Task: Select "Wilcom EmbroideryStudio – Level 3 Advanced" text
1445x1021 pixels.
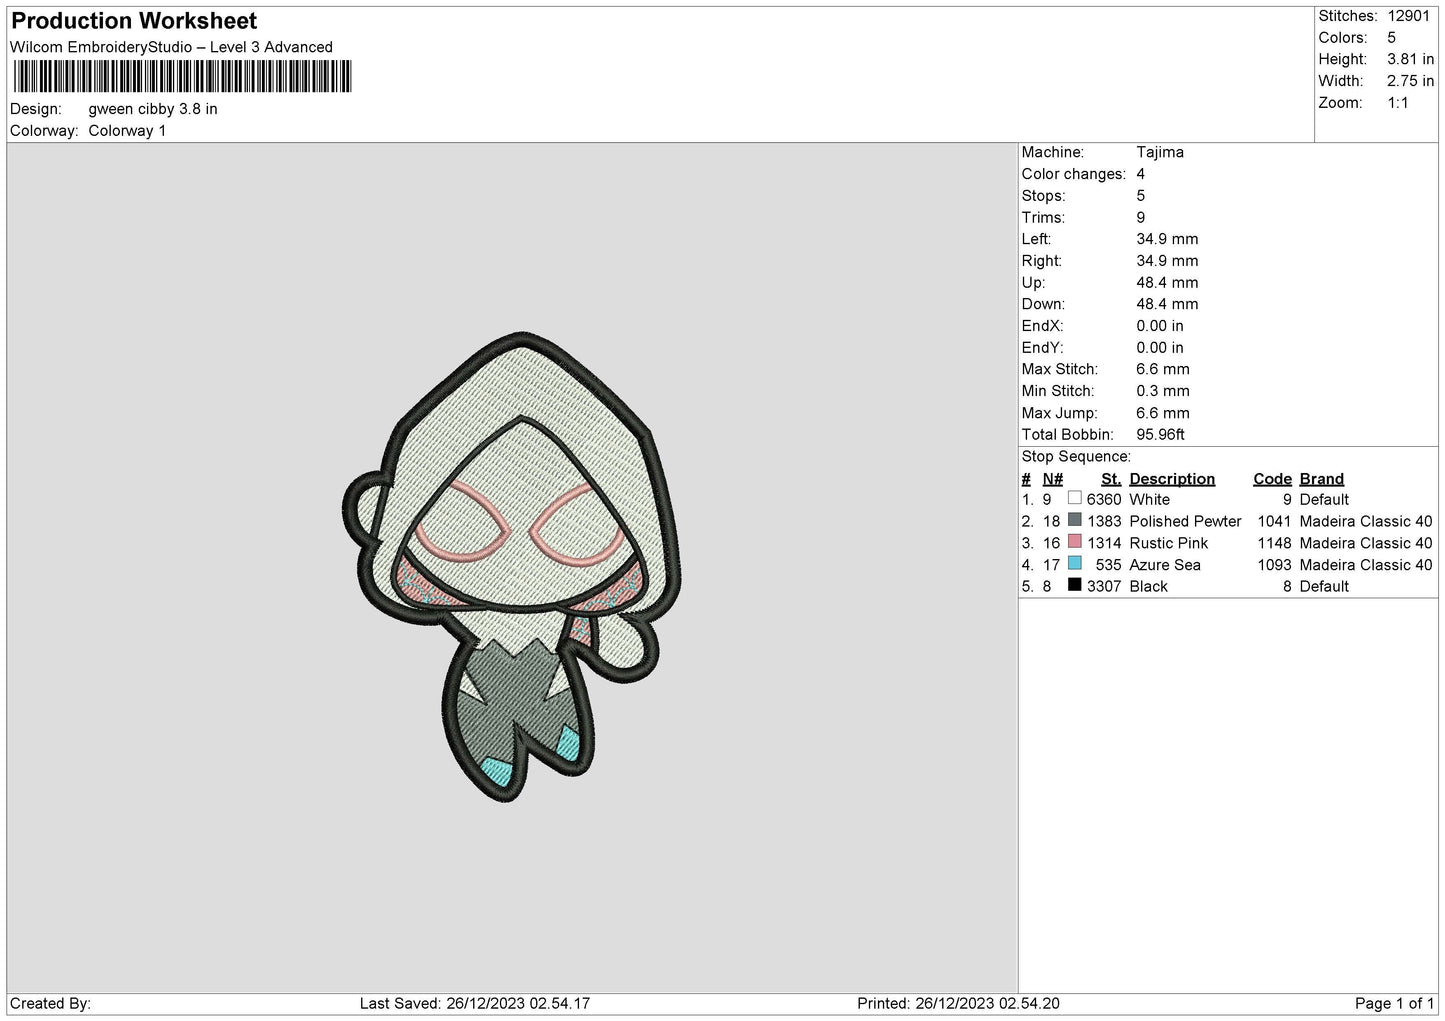Action: (x=171, y=47)
